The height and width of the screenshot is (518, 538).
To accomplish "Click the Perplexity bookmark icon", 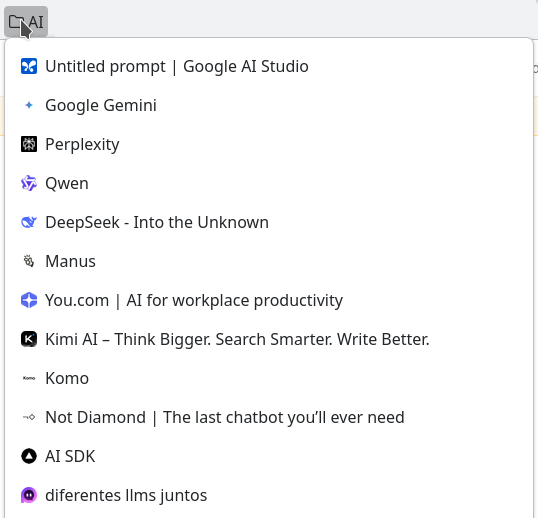I will 29,144.
